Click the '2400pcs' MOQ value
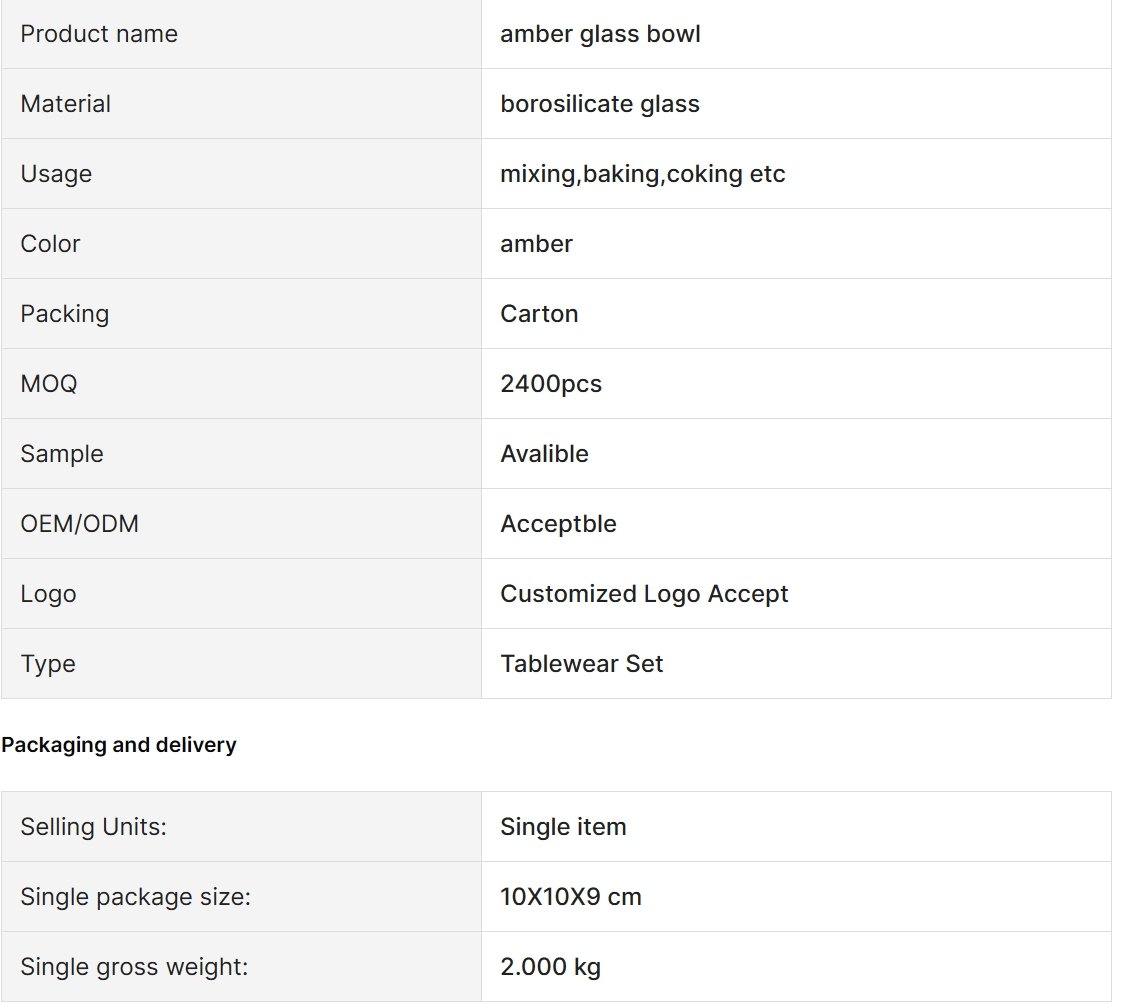Image resolution: width=1125 pixels, height=1005 pixels. pos(550,384)
